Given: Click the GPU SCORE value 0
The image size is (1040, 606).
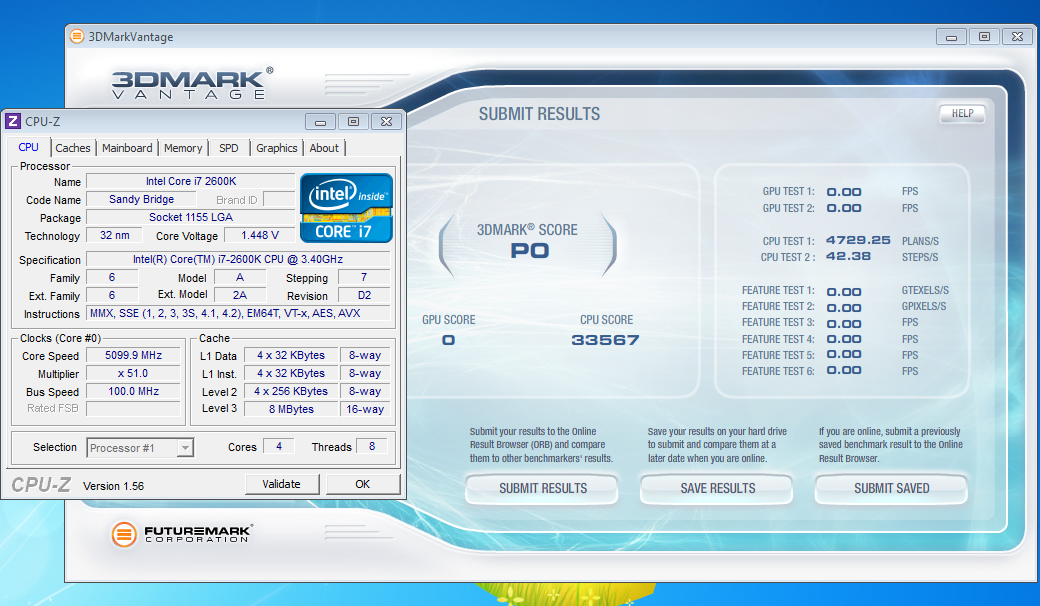Looking at the screenshot, I should (x=449, y=340).
